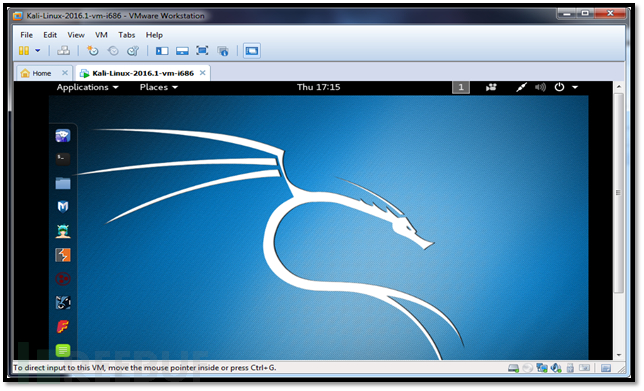The width and height of the screenshot is (644, 391).
Task: Click the revert snapshot toolbar icon
Action: coord(113,51)
